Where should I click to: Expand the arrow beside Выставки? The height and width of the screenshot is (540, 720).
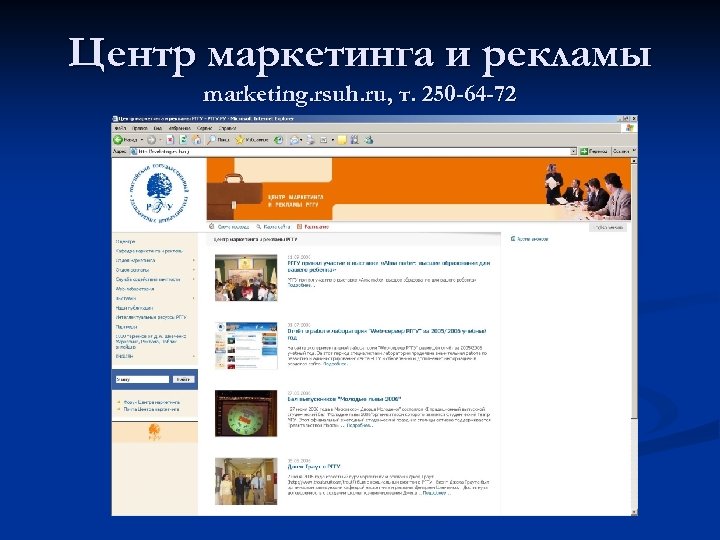[194, 298]
